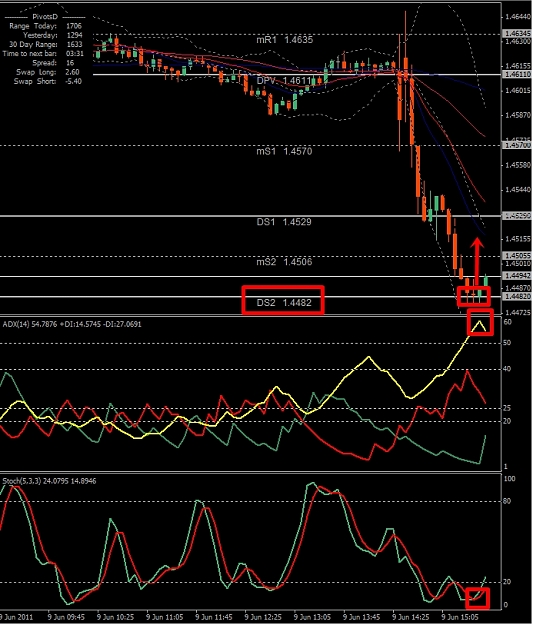
Task: Click the 9 Jun 13:05 time label
Action: [312, 617]
